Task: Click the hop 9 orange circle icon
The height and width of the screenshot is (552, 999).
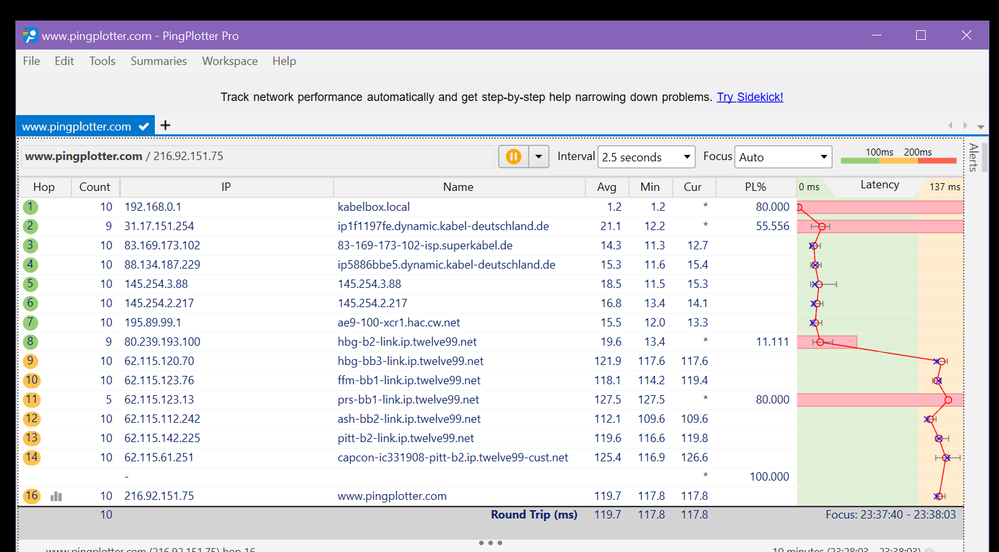Action: point(31,361)
